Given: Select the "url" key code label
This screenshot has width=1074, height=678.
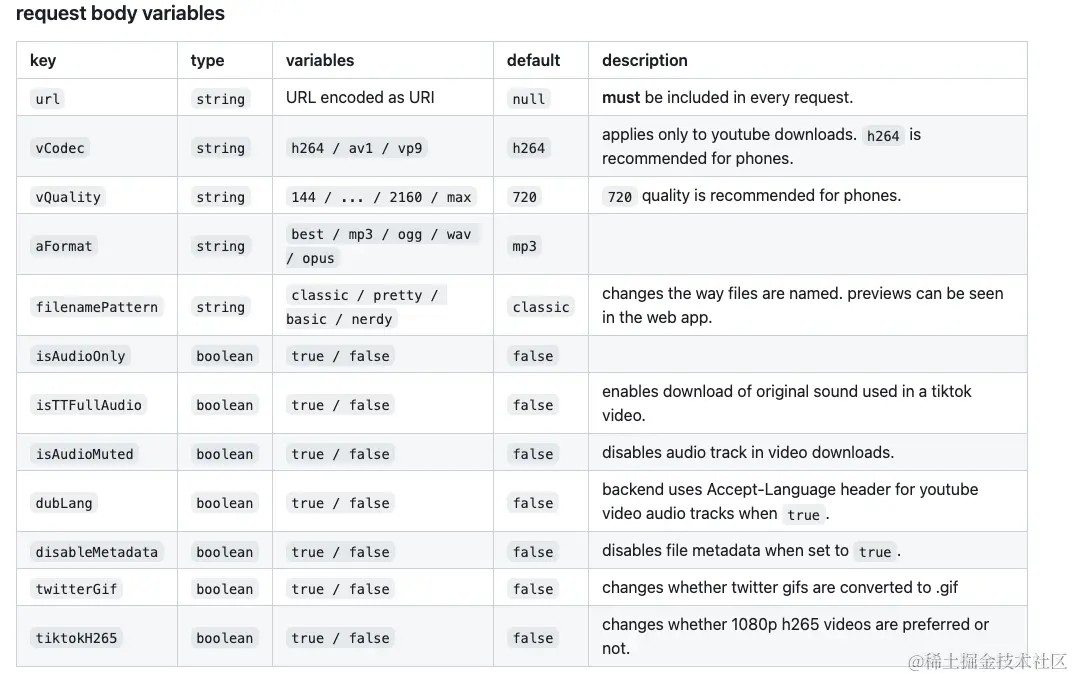Looking at the screenshot, I should pos(48,99).
